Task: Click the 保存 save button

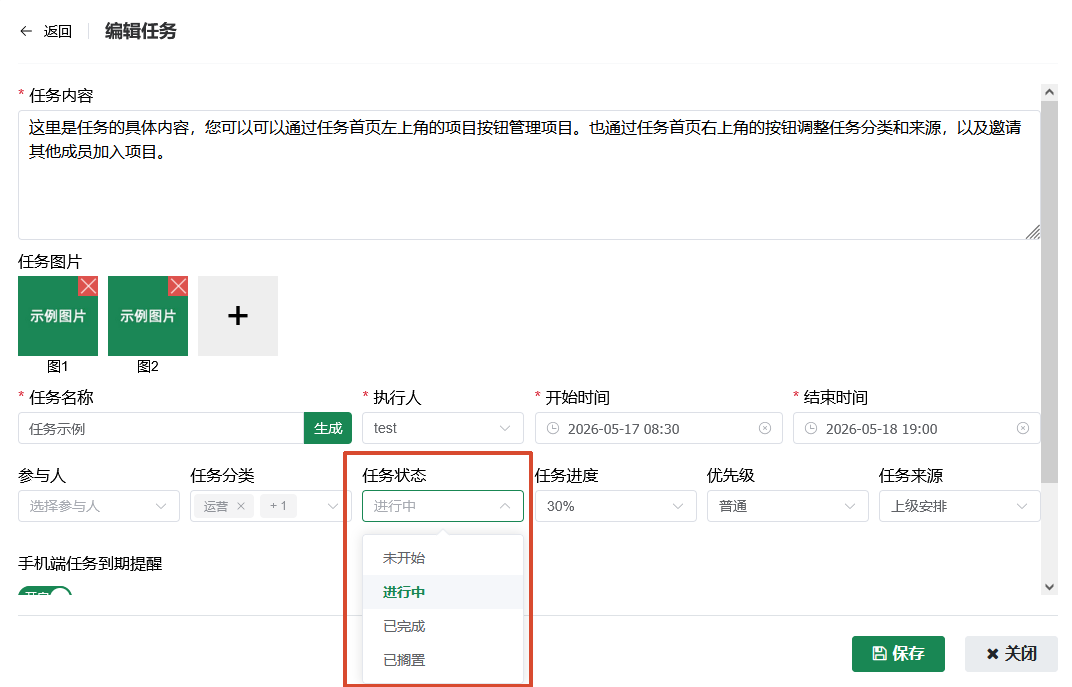Action: tap(898, 654)
